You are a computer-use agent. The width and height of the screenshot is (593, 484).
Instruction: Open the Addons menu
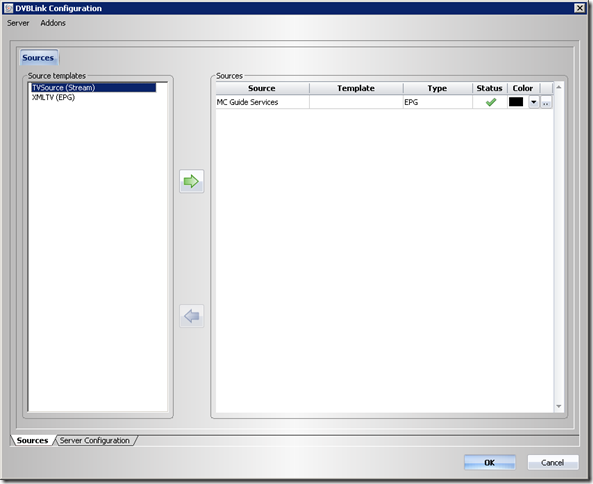pos(53,23)
